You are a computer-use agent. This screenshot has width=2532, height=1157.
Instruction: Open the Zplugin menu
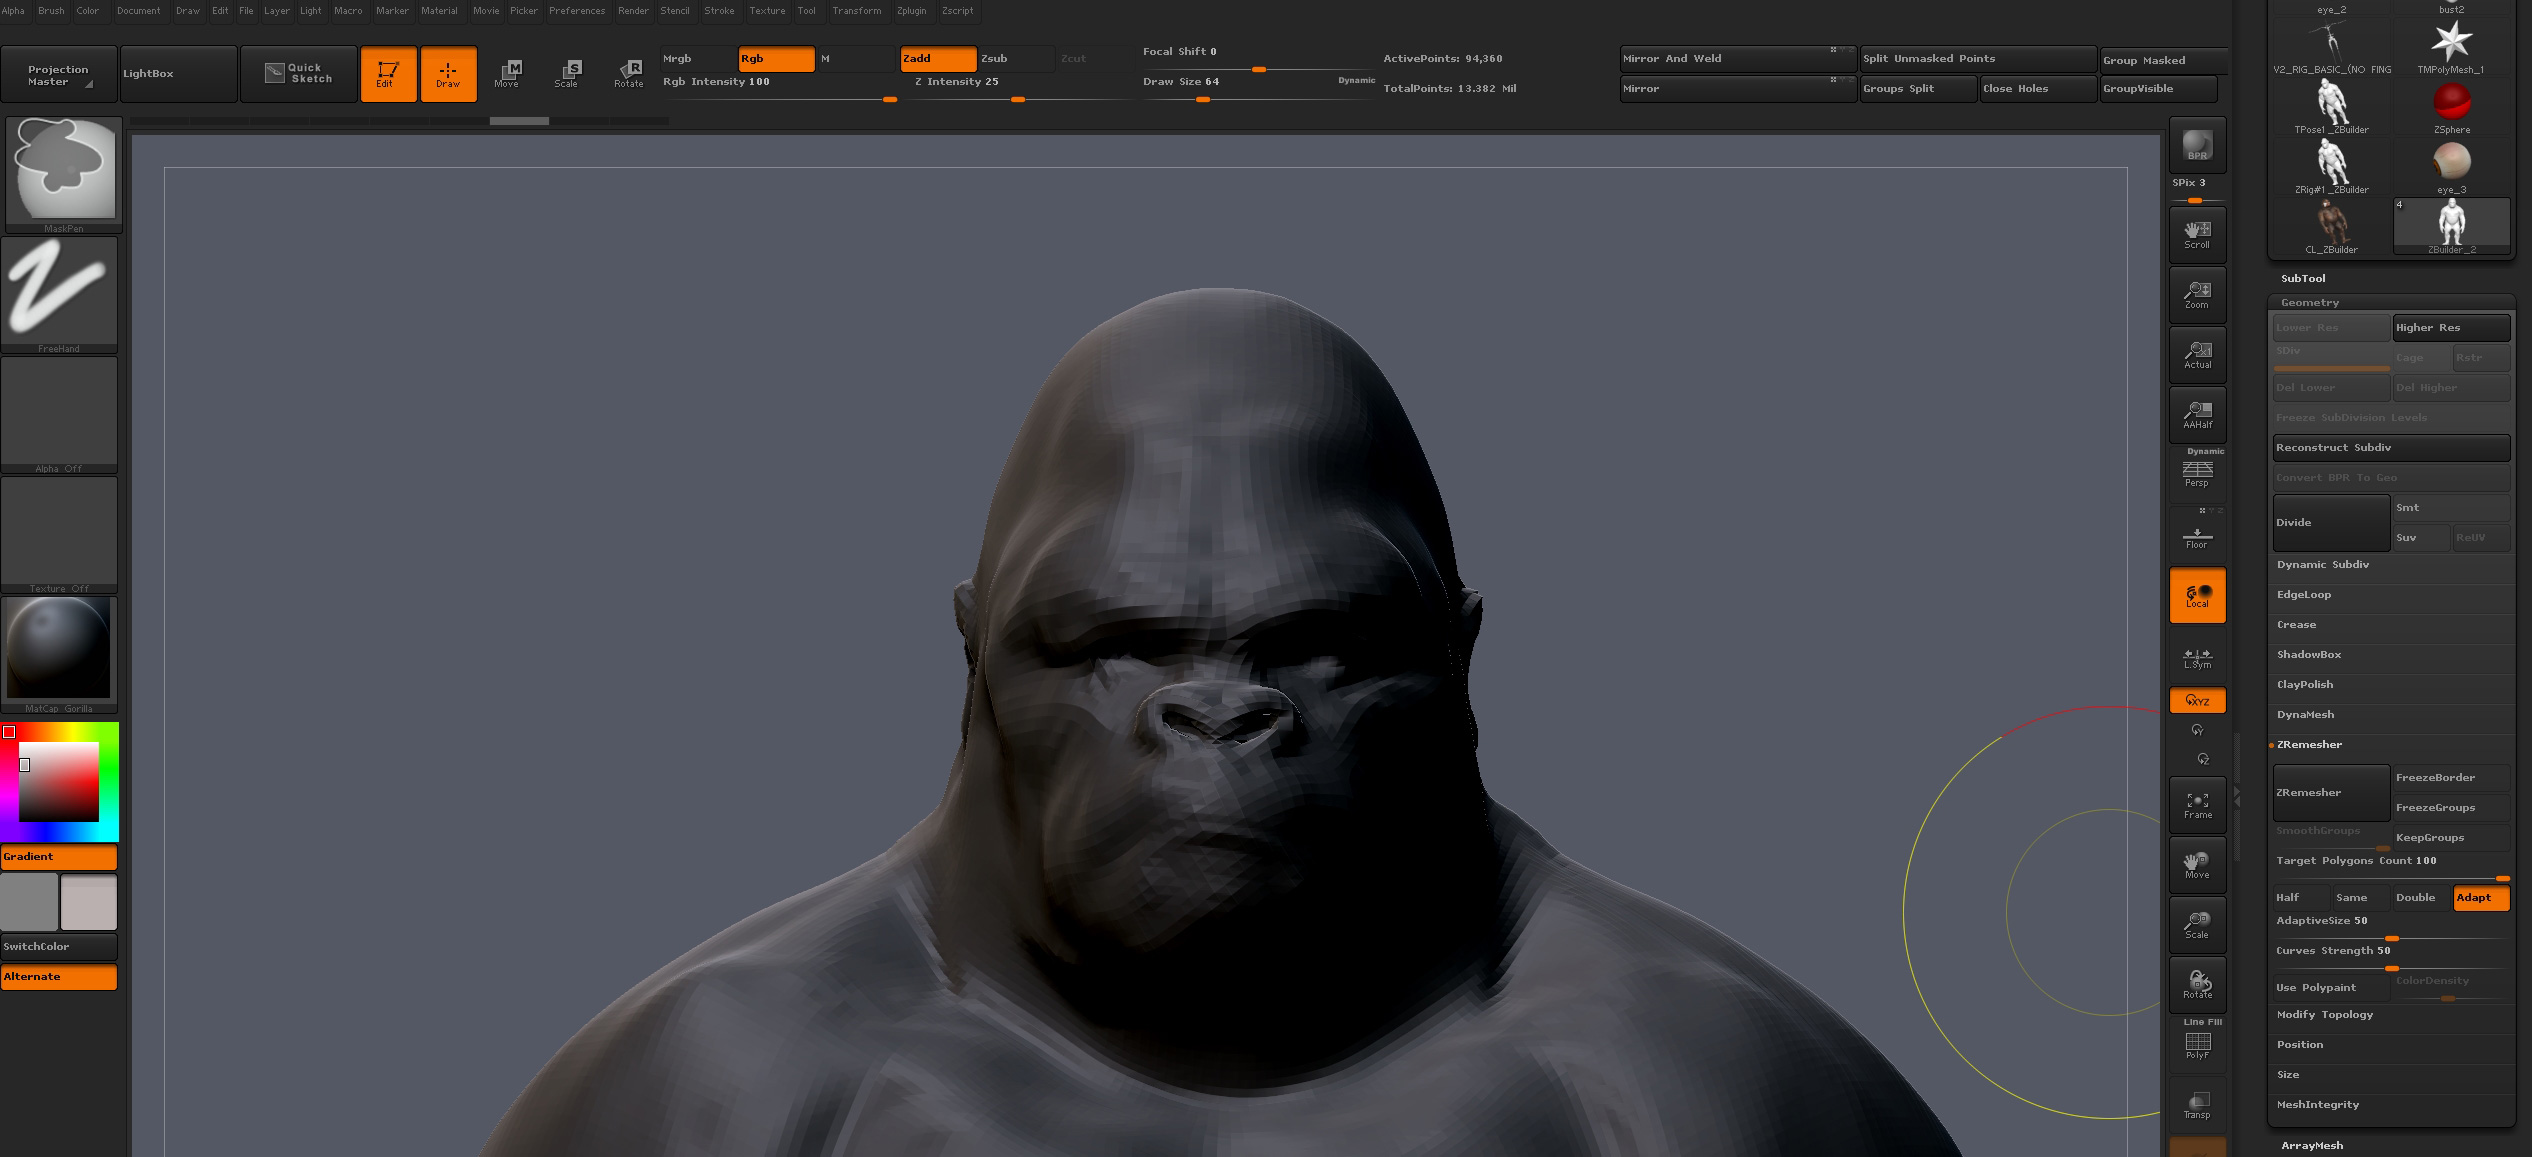(911, 11)
